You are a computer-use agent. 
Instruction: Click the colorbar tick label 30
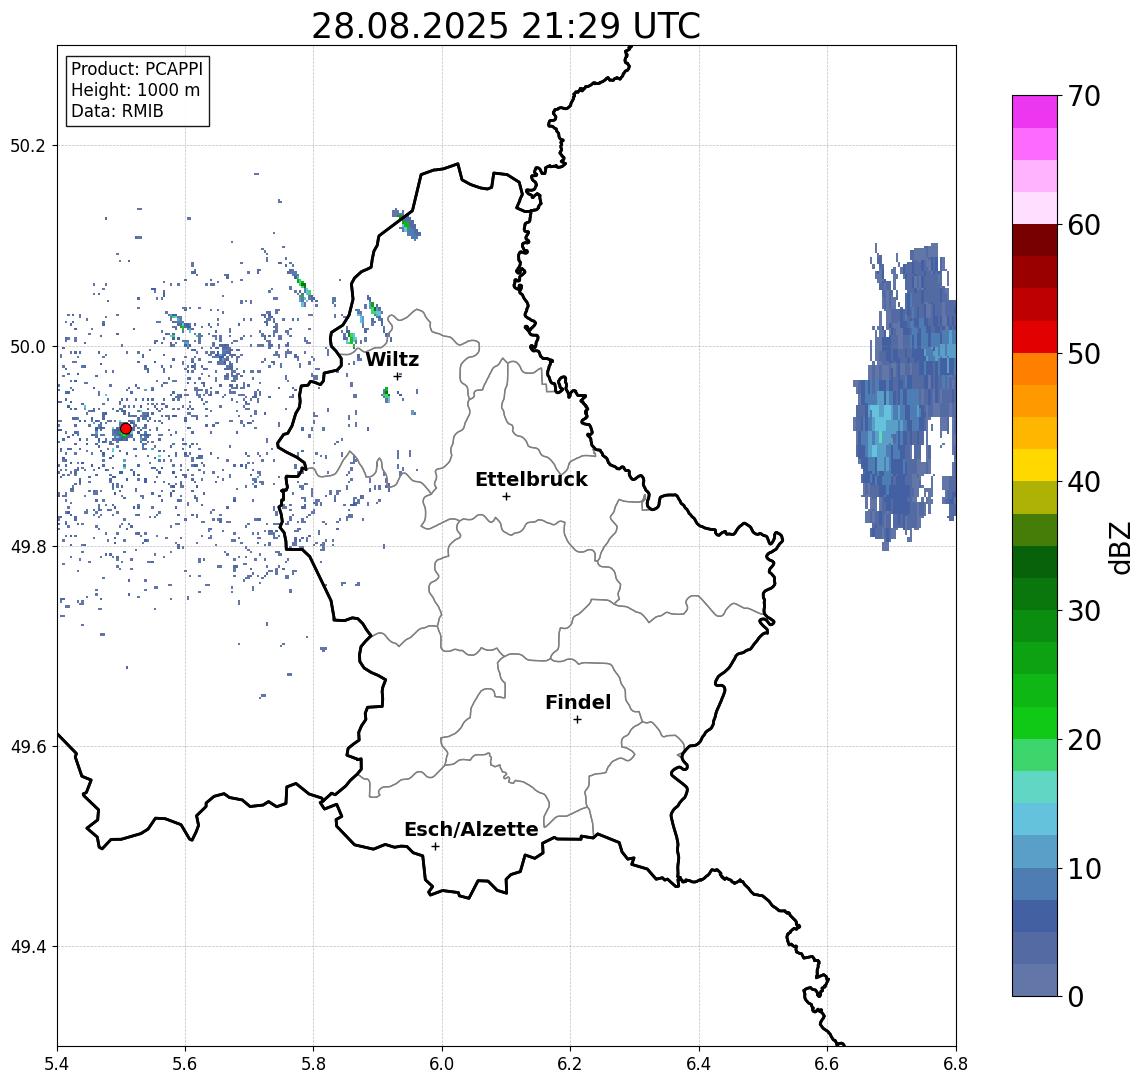click(1084, 611)
